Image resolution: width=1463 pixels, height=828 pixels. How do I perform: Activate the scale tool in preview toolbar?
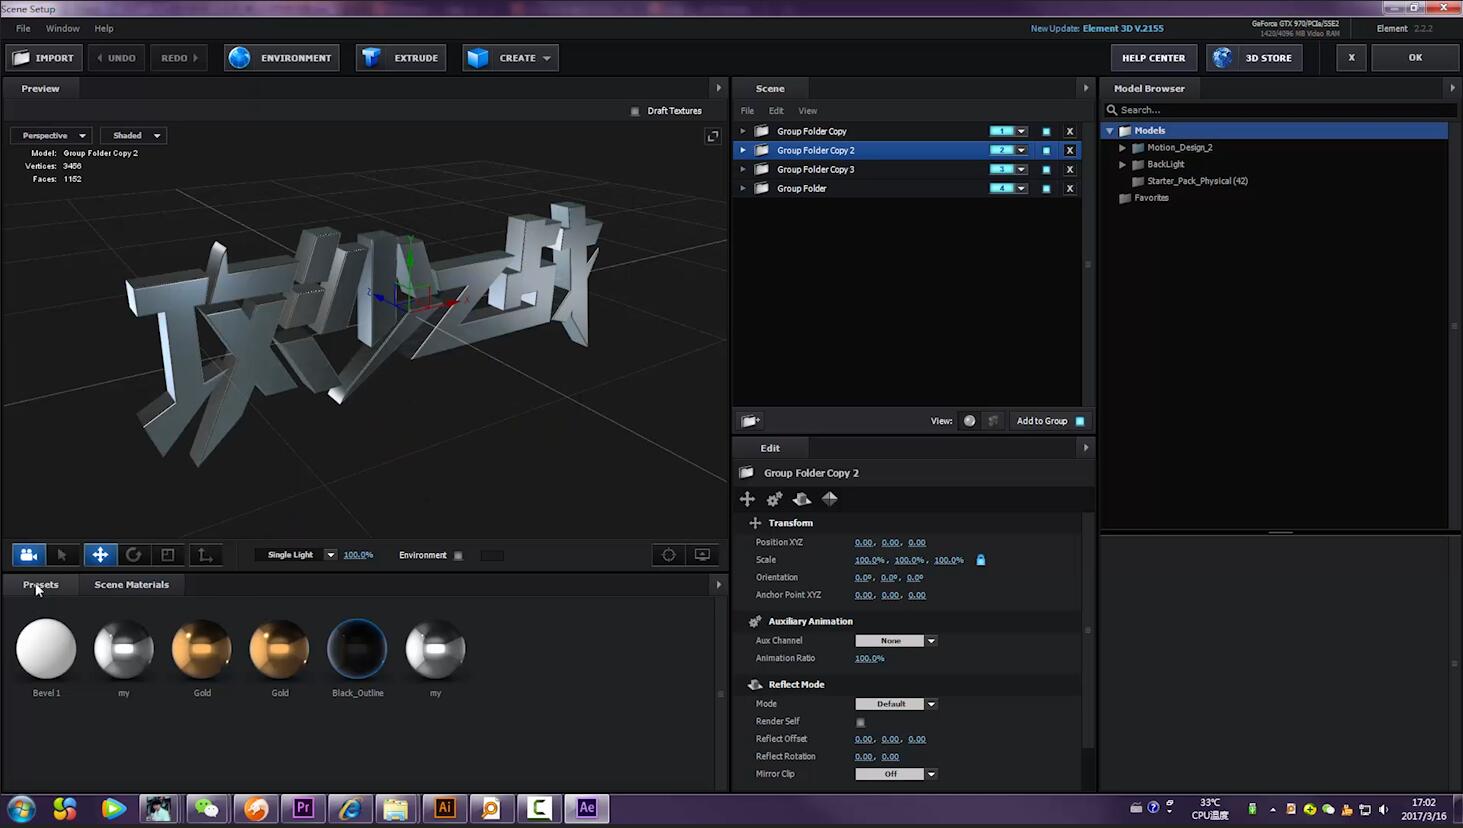pyautogui.click(x=168, y=555)
